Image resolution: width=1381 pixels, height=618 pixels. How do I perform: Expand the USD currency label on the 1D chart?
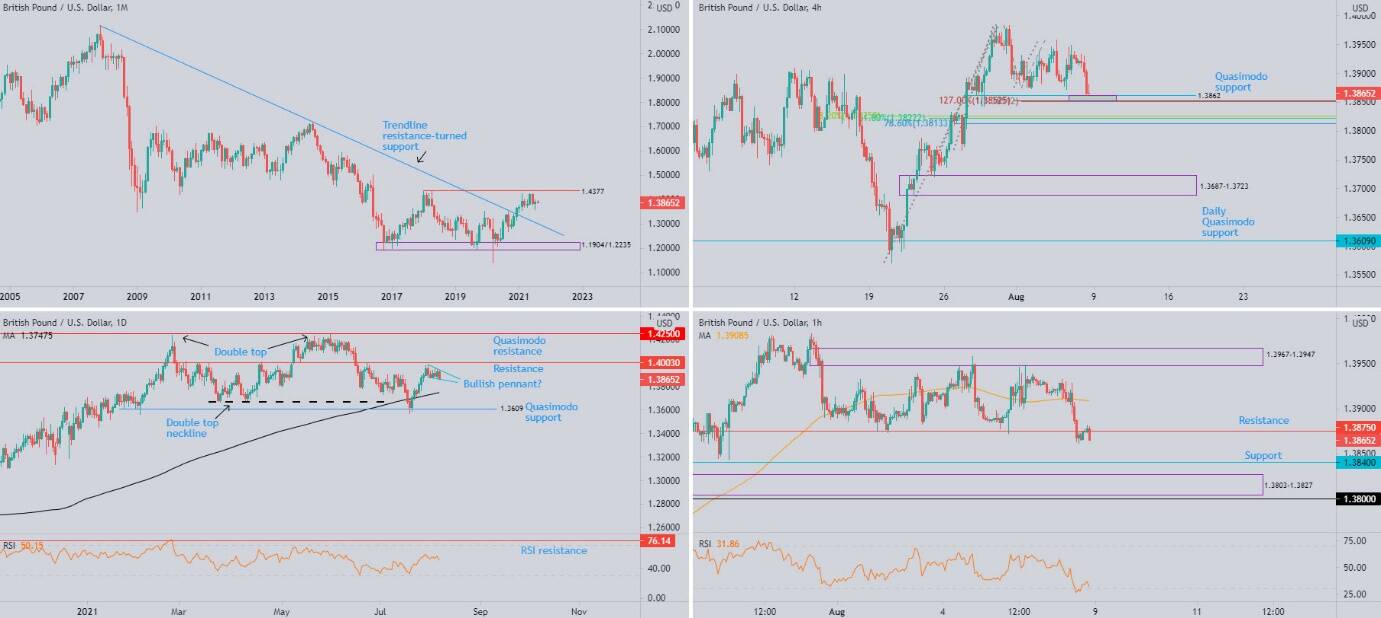coord(664,323)
